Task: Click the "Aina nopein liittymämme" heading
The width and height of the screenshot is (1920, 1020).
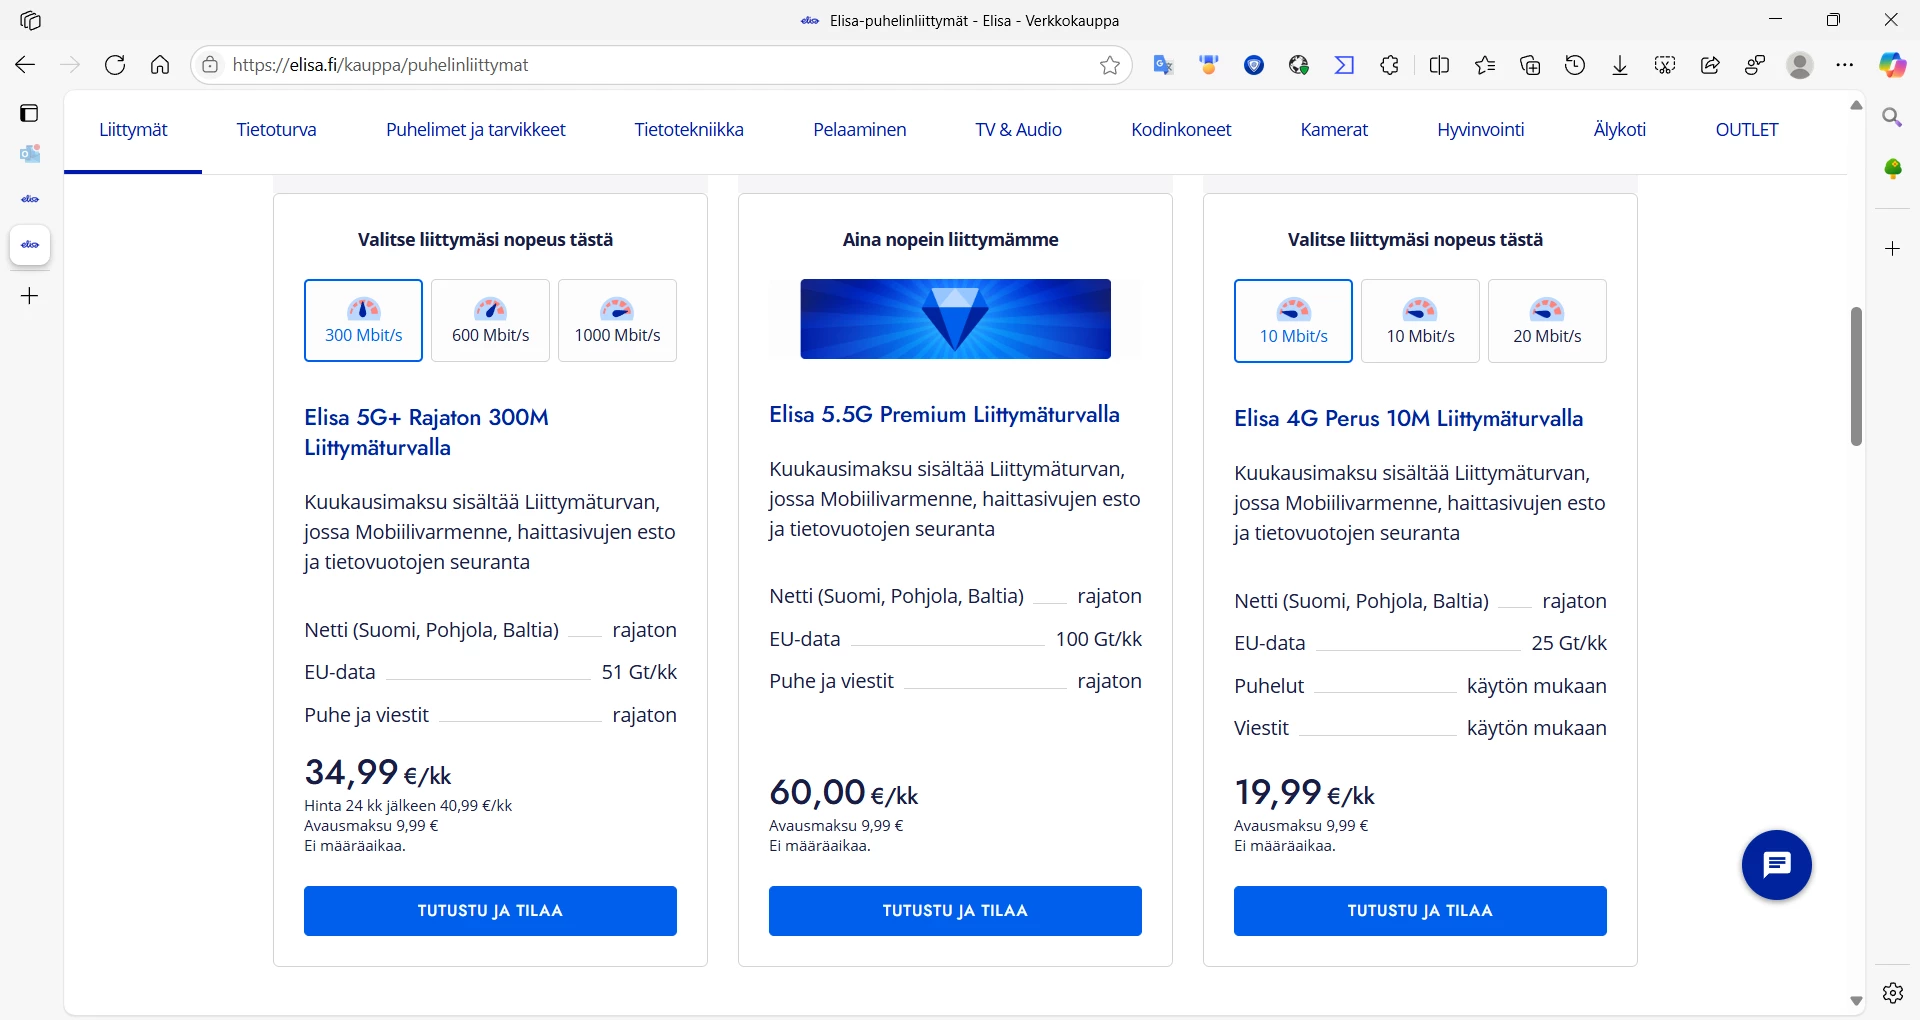Action: coord(950,240)
